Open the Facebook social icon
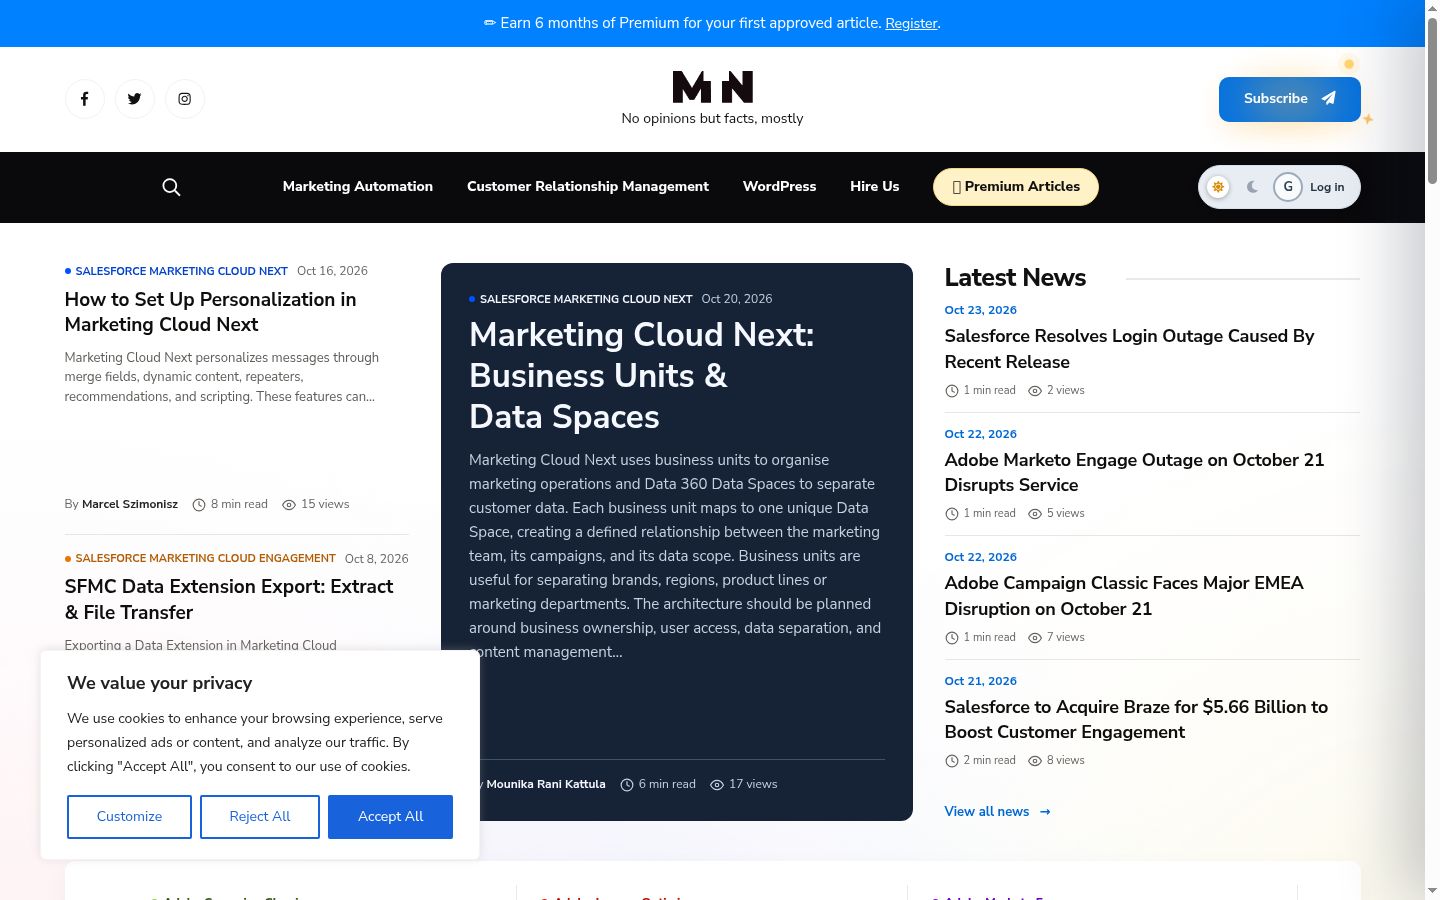 pyautogui.click(x=85, y=99)
